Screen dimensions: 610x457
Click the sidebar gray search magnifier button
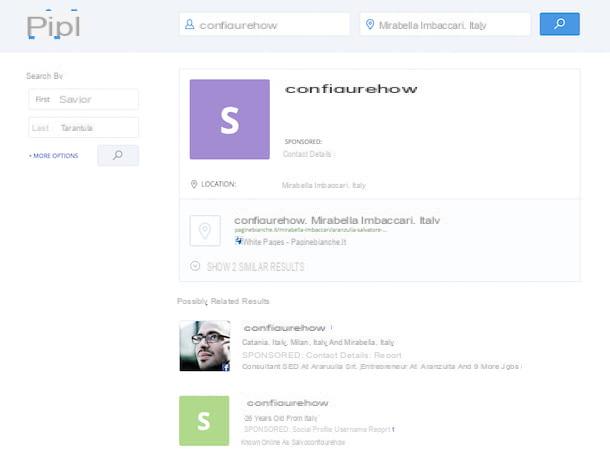point(118,155)
